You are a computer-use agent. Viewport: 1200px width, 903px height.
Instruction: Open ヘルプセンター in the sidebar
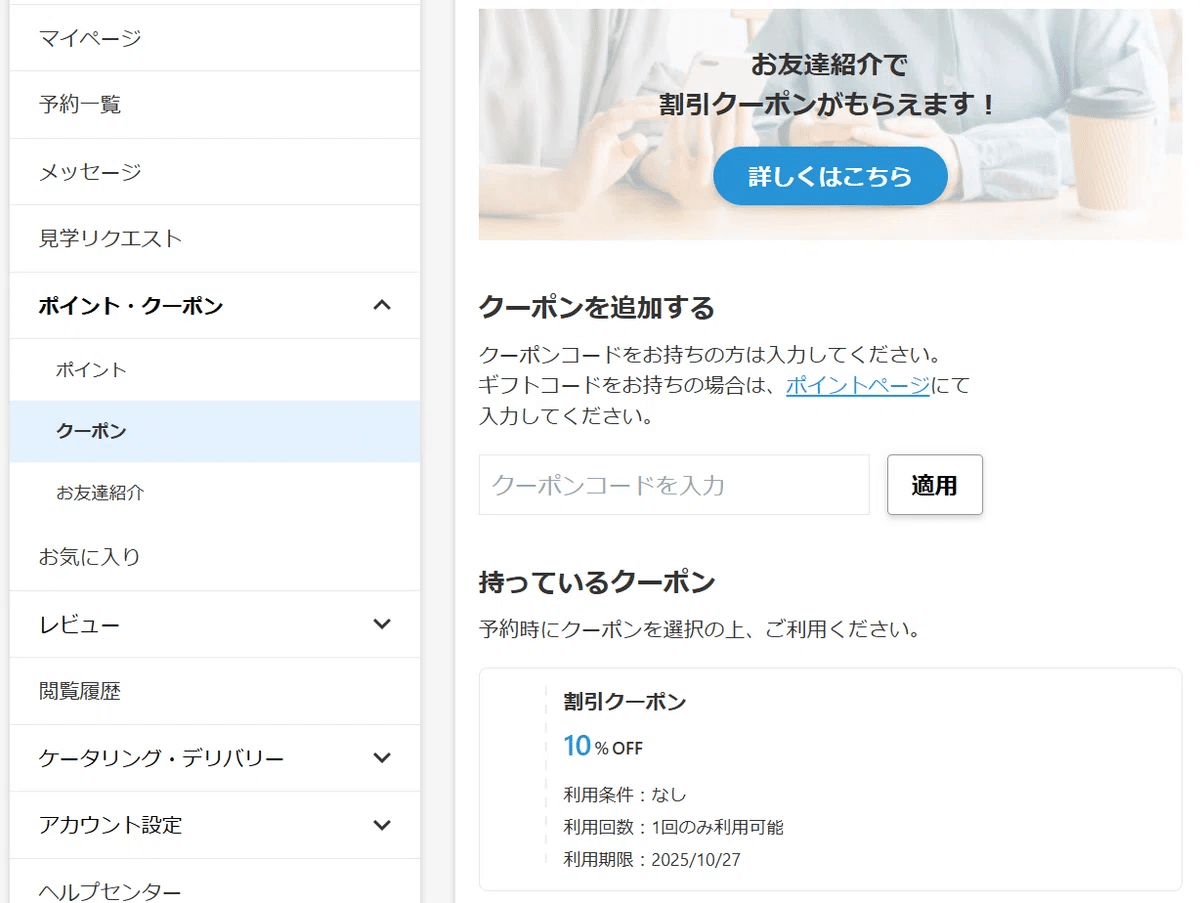click(x=110, y=890)
